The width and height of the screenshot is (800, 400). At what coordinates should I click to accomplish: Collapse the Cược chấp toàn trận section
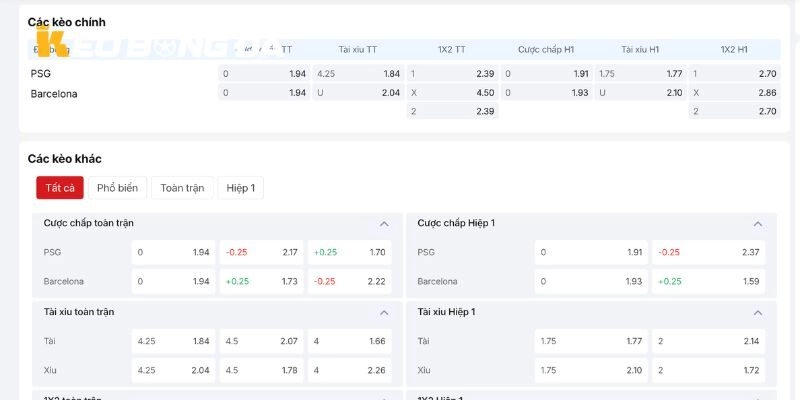coord(384,224)
